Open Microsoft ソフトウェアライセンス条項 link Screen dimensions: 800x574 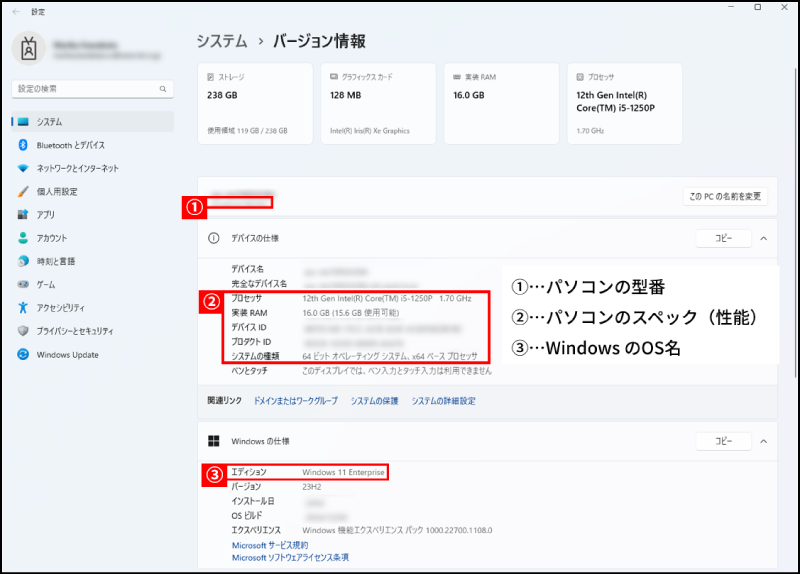pyautogui.click(x=290, y=558)
